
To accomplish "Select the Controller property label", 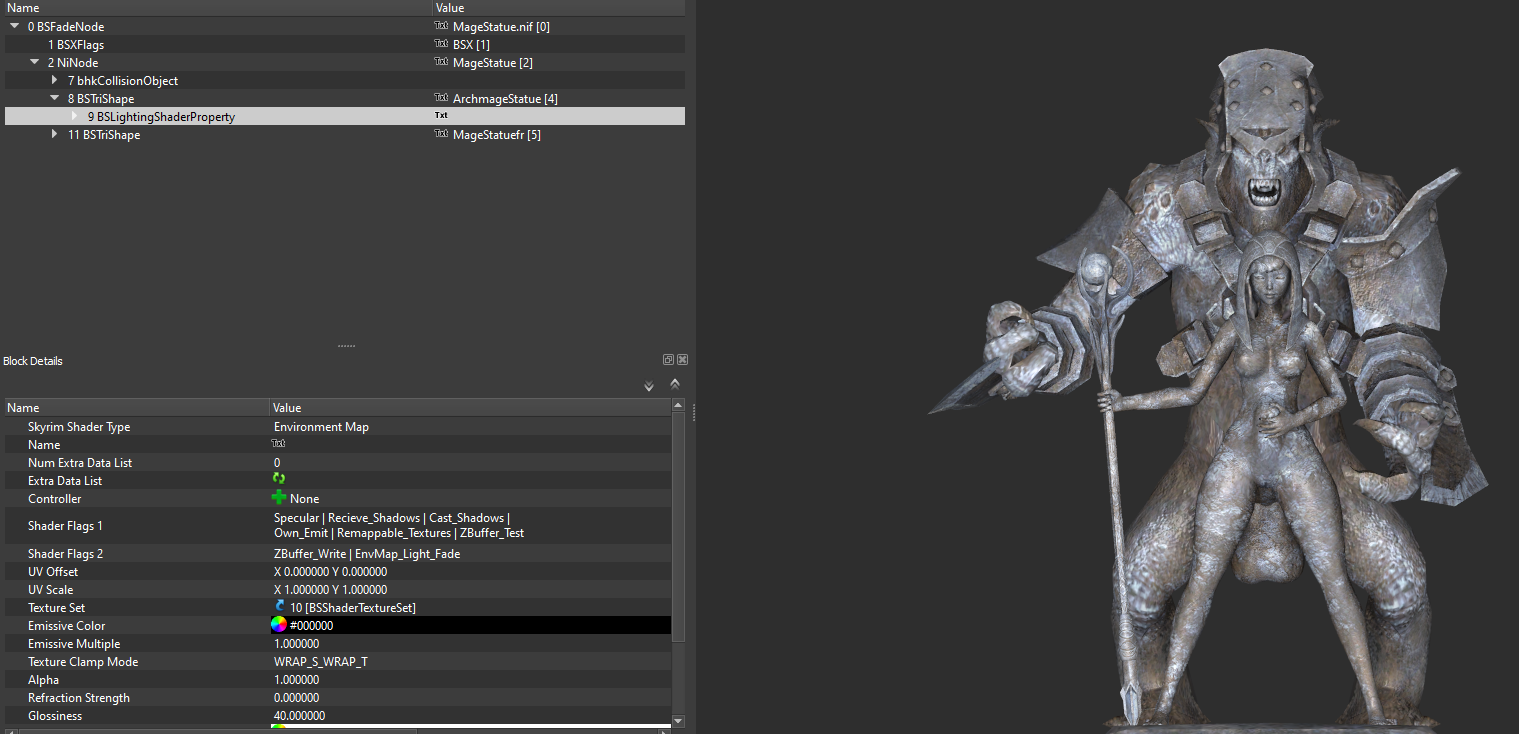I will 55,499.
